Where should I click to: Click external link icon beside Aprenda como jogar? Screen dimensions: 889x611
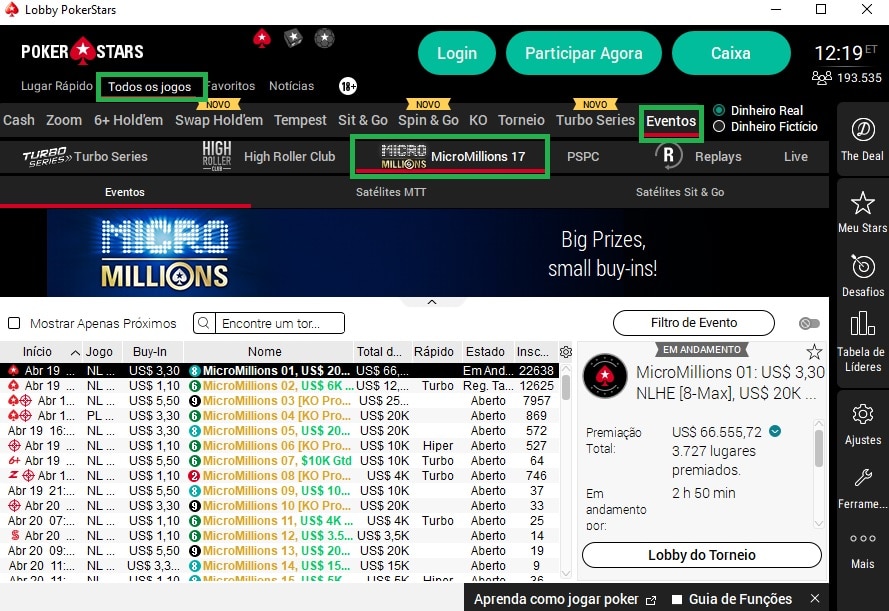click(x=651, y=600)
